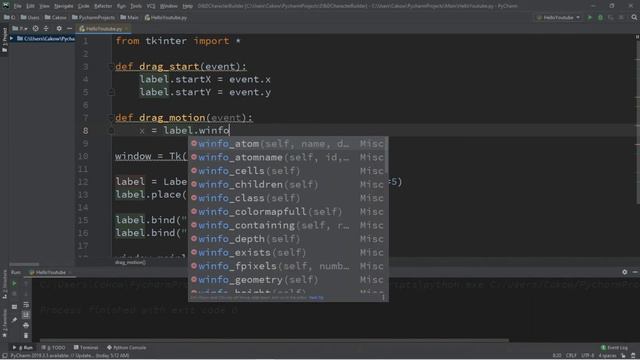Open the Project view dropdown

tap(20, 29)
